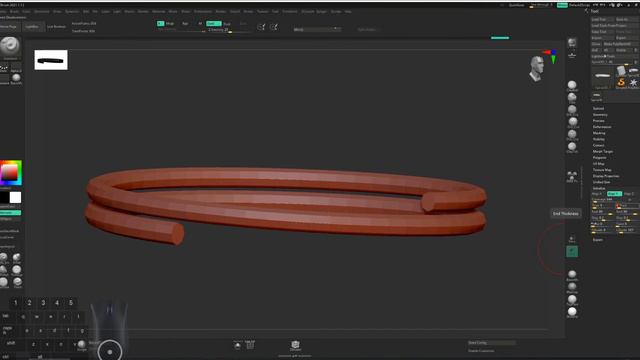Toggle the Live Boolean button
The width and height of the screenshot is (640, 360).
click(x=56, y=27)
